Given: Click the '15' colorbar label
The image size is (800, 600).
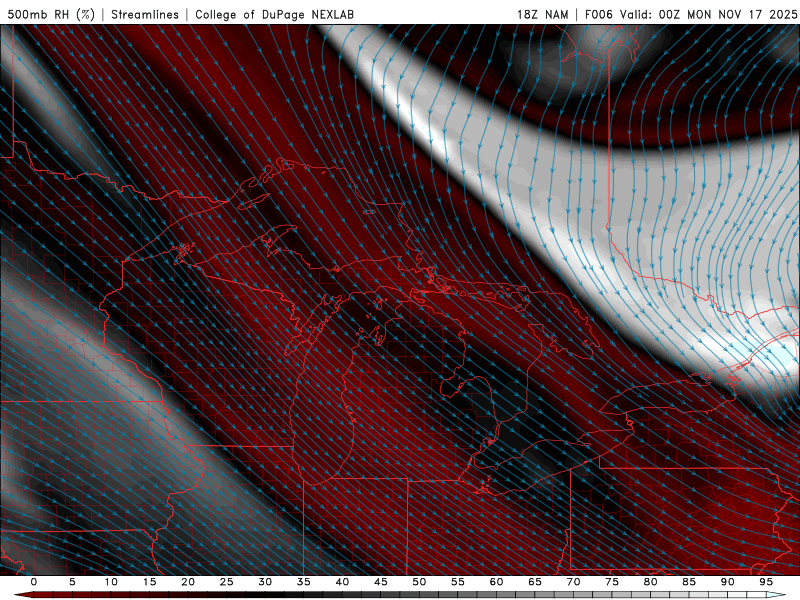Looking at the screenshot, I should 149,582.
